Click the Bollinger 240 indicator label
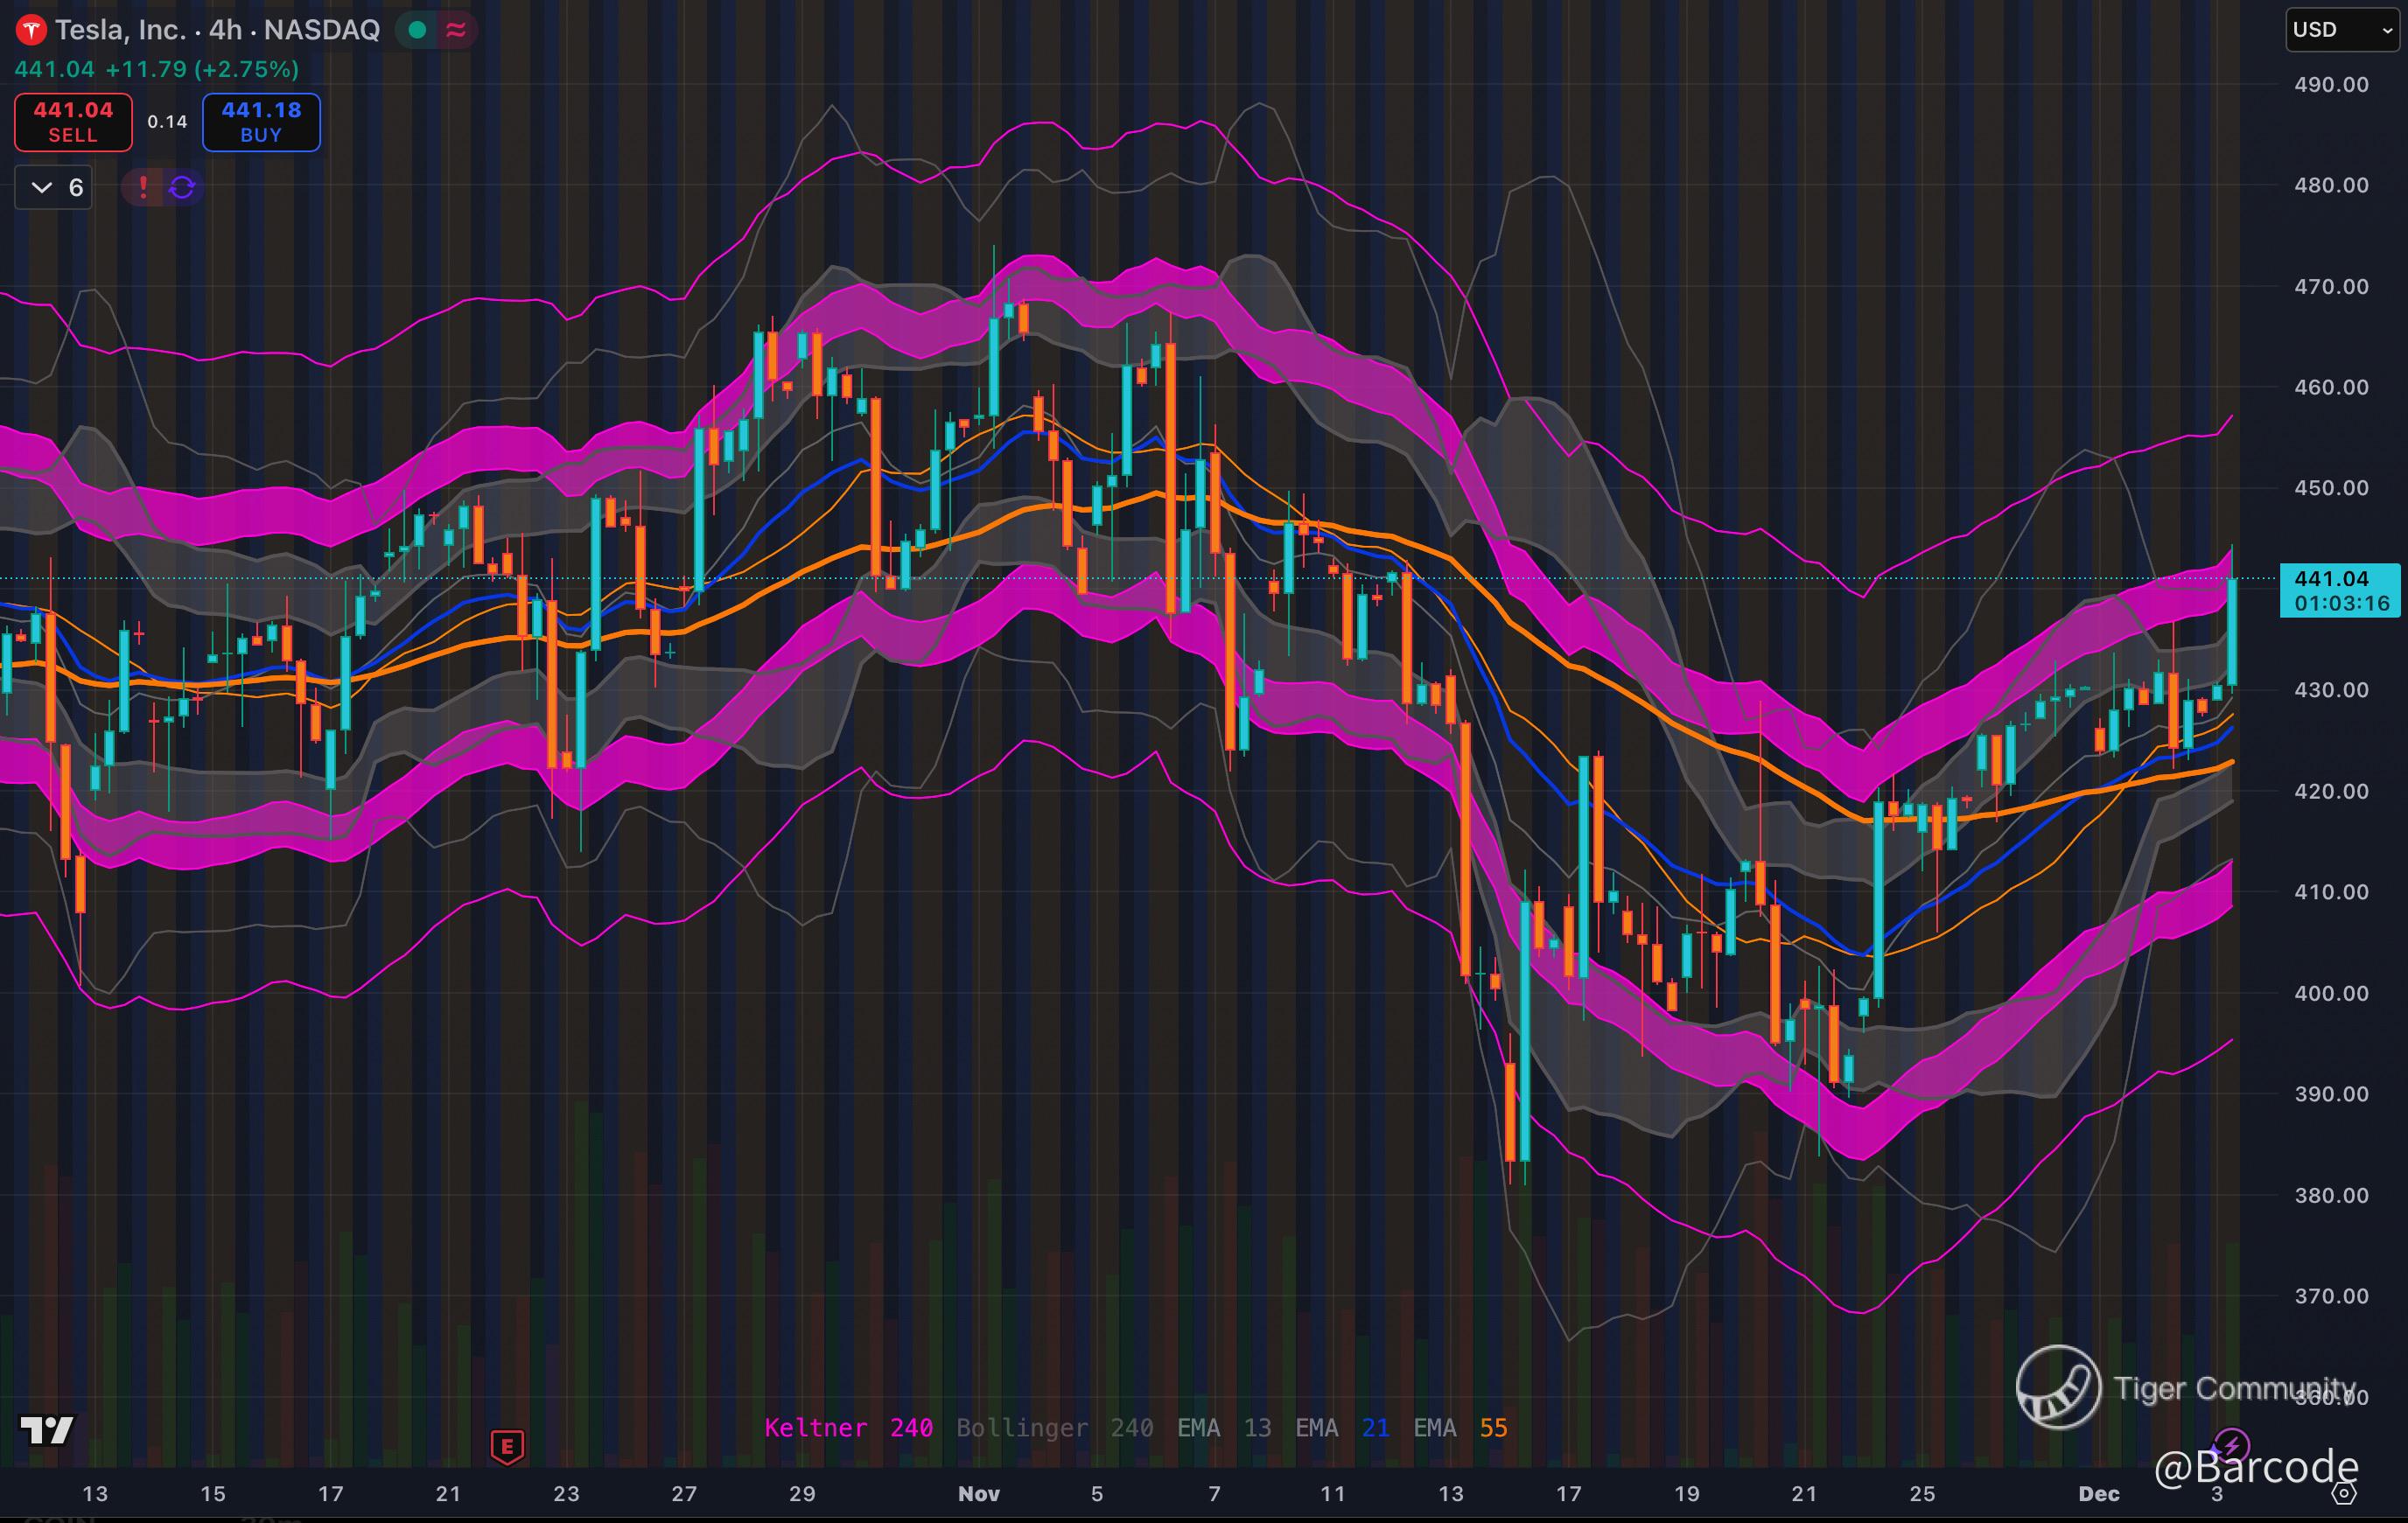 click(1054, 1428)
